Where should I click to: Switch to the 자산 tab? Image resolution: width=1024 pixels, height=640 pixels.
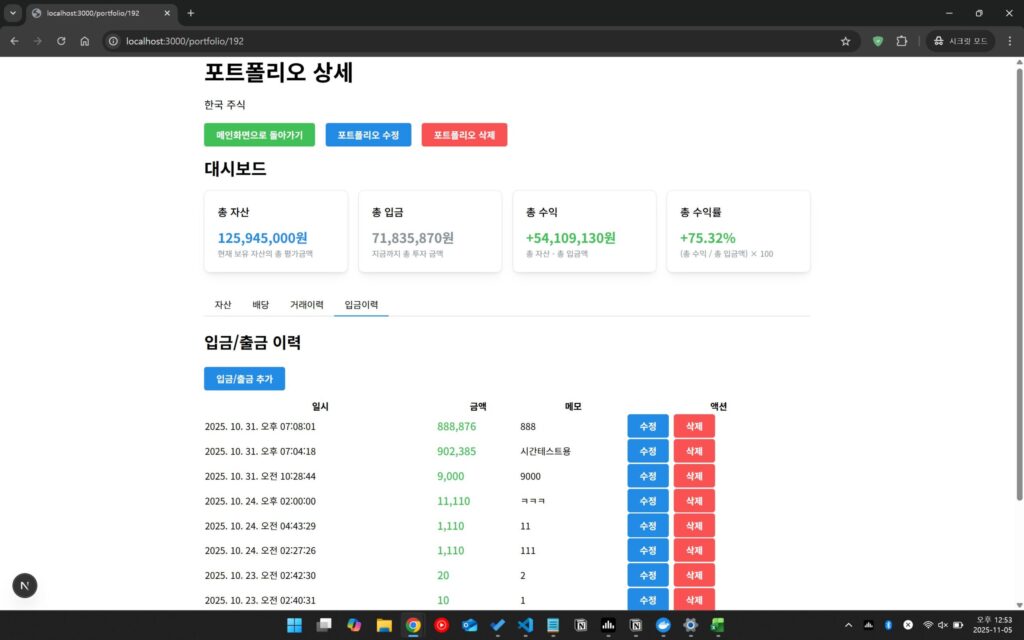coord(223,304)
